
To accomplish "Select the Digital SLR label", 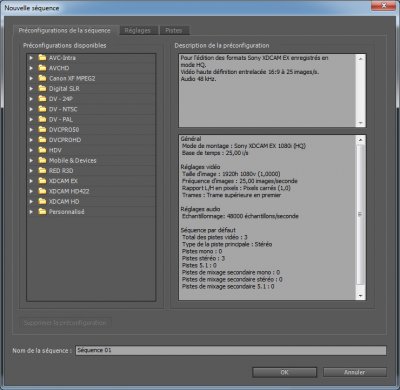I will tap(64, 89).
